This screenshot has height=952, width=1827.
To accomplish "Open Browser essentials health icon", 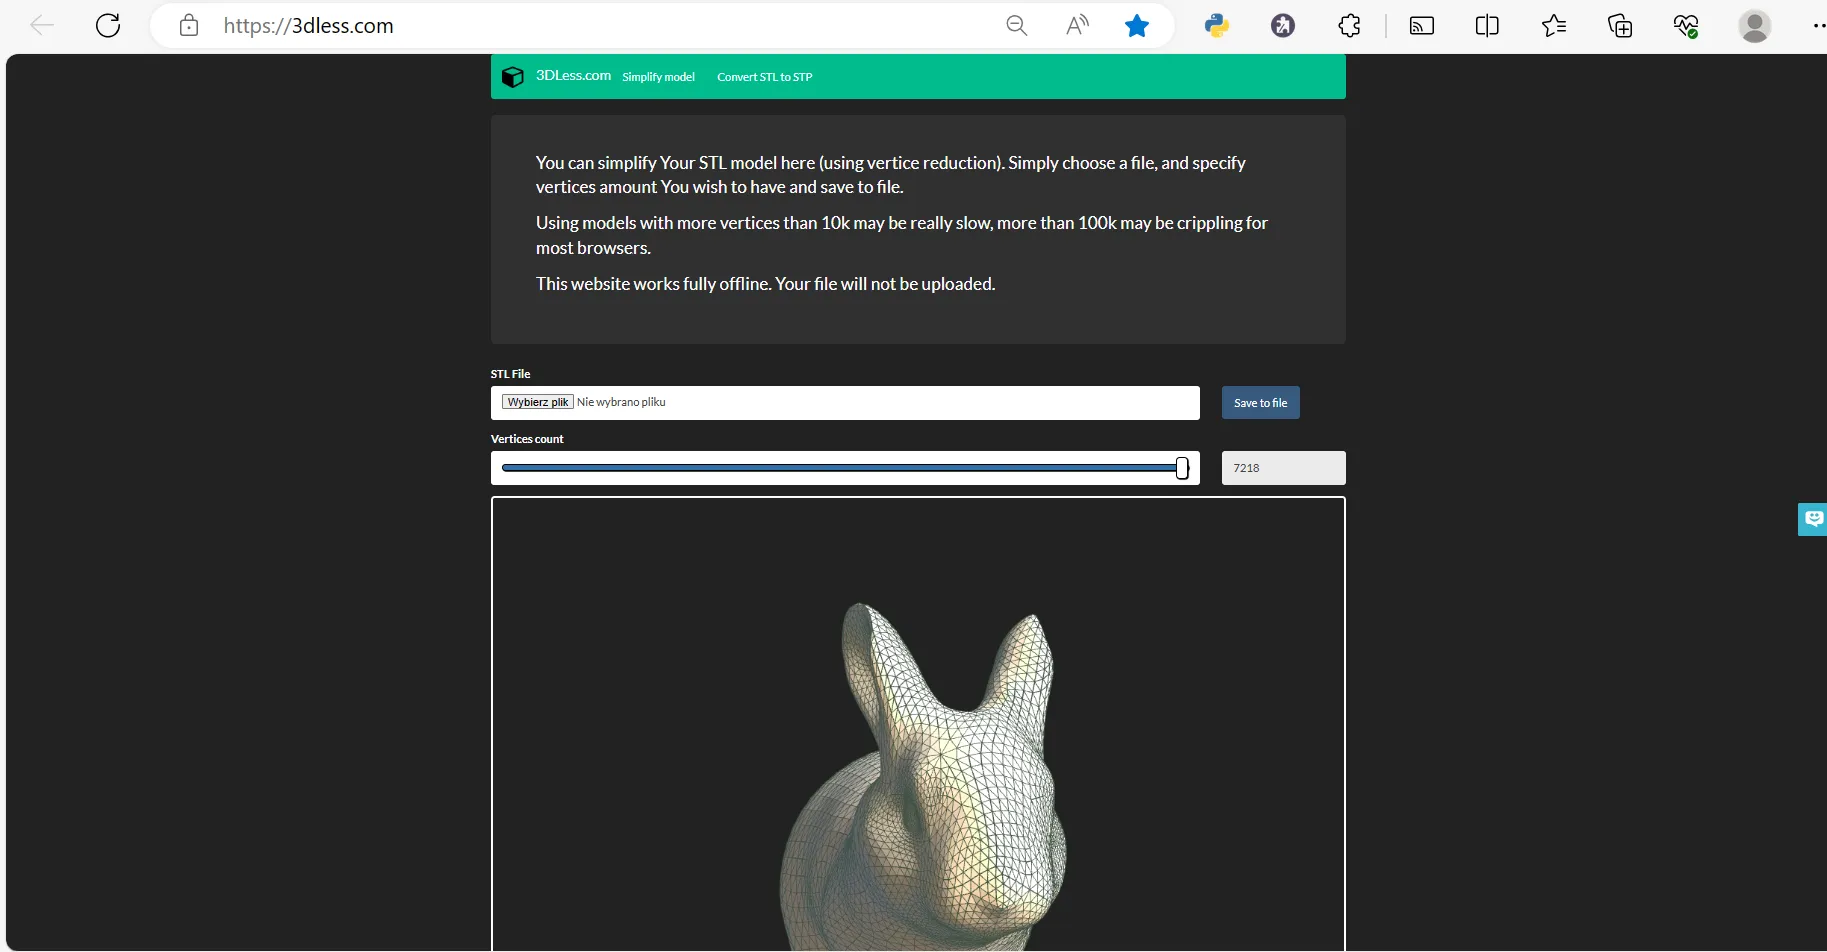I will click(1688, 25).
